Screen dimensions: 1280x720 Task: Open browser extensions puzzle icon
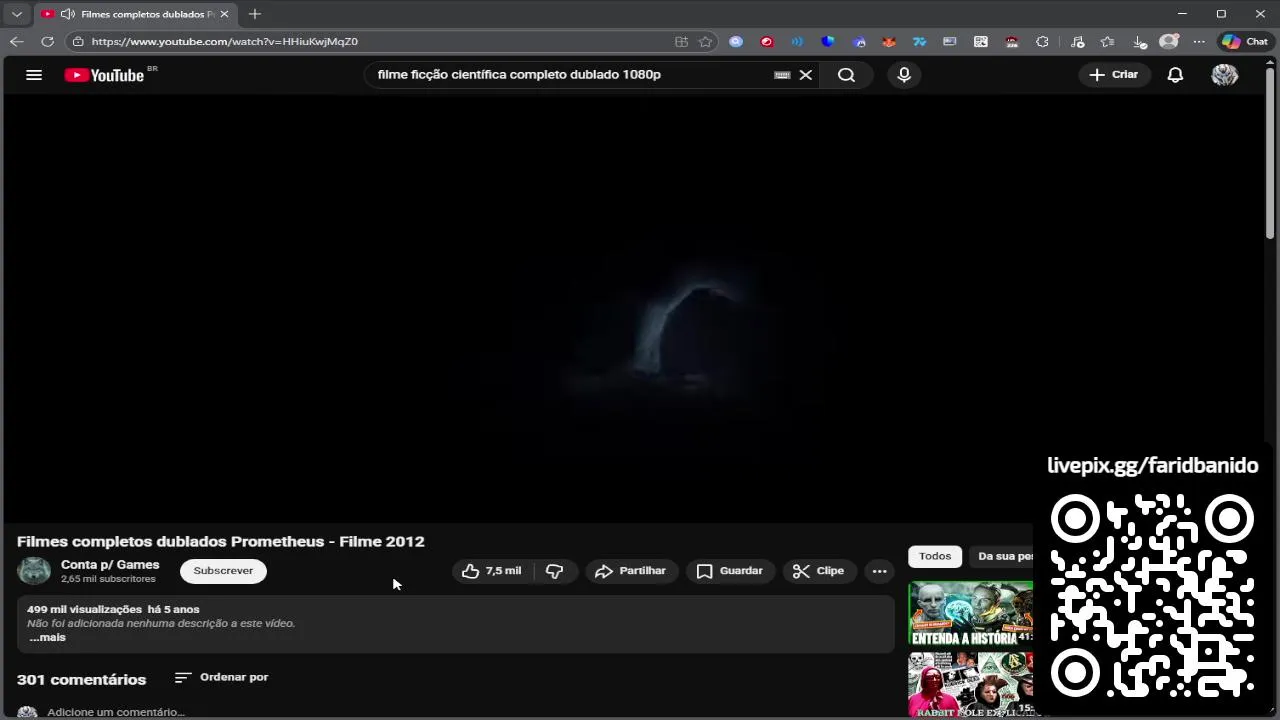point(1042,41)
